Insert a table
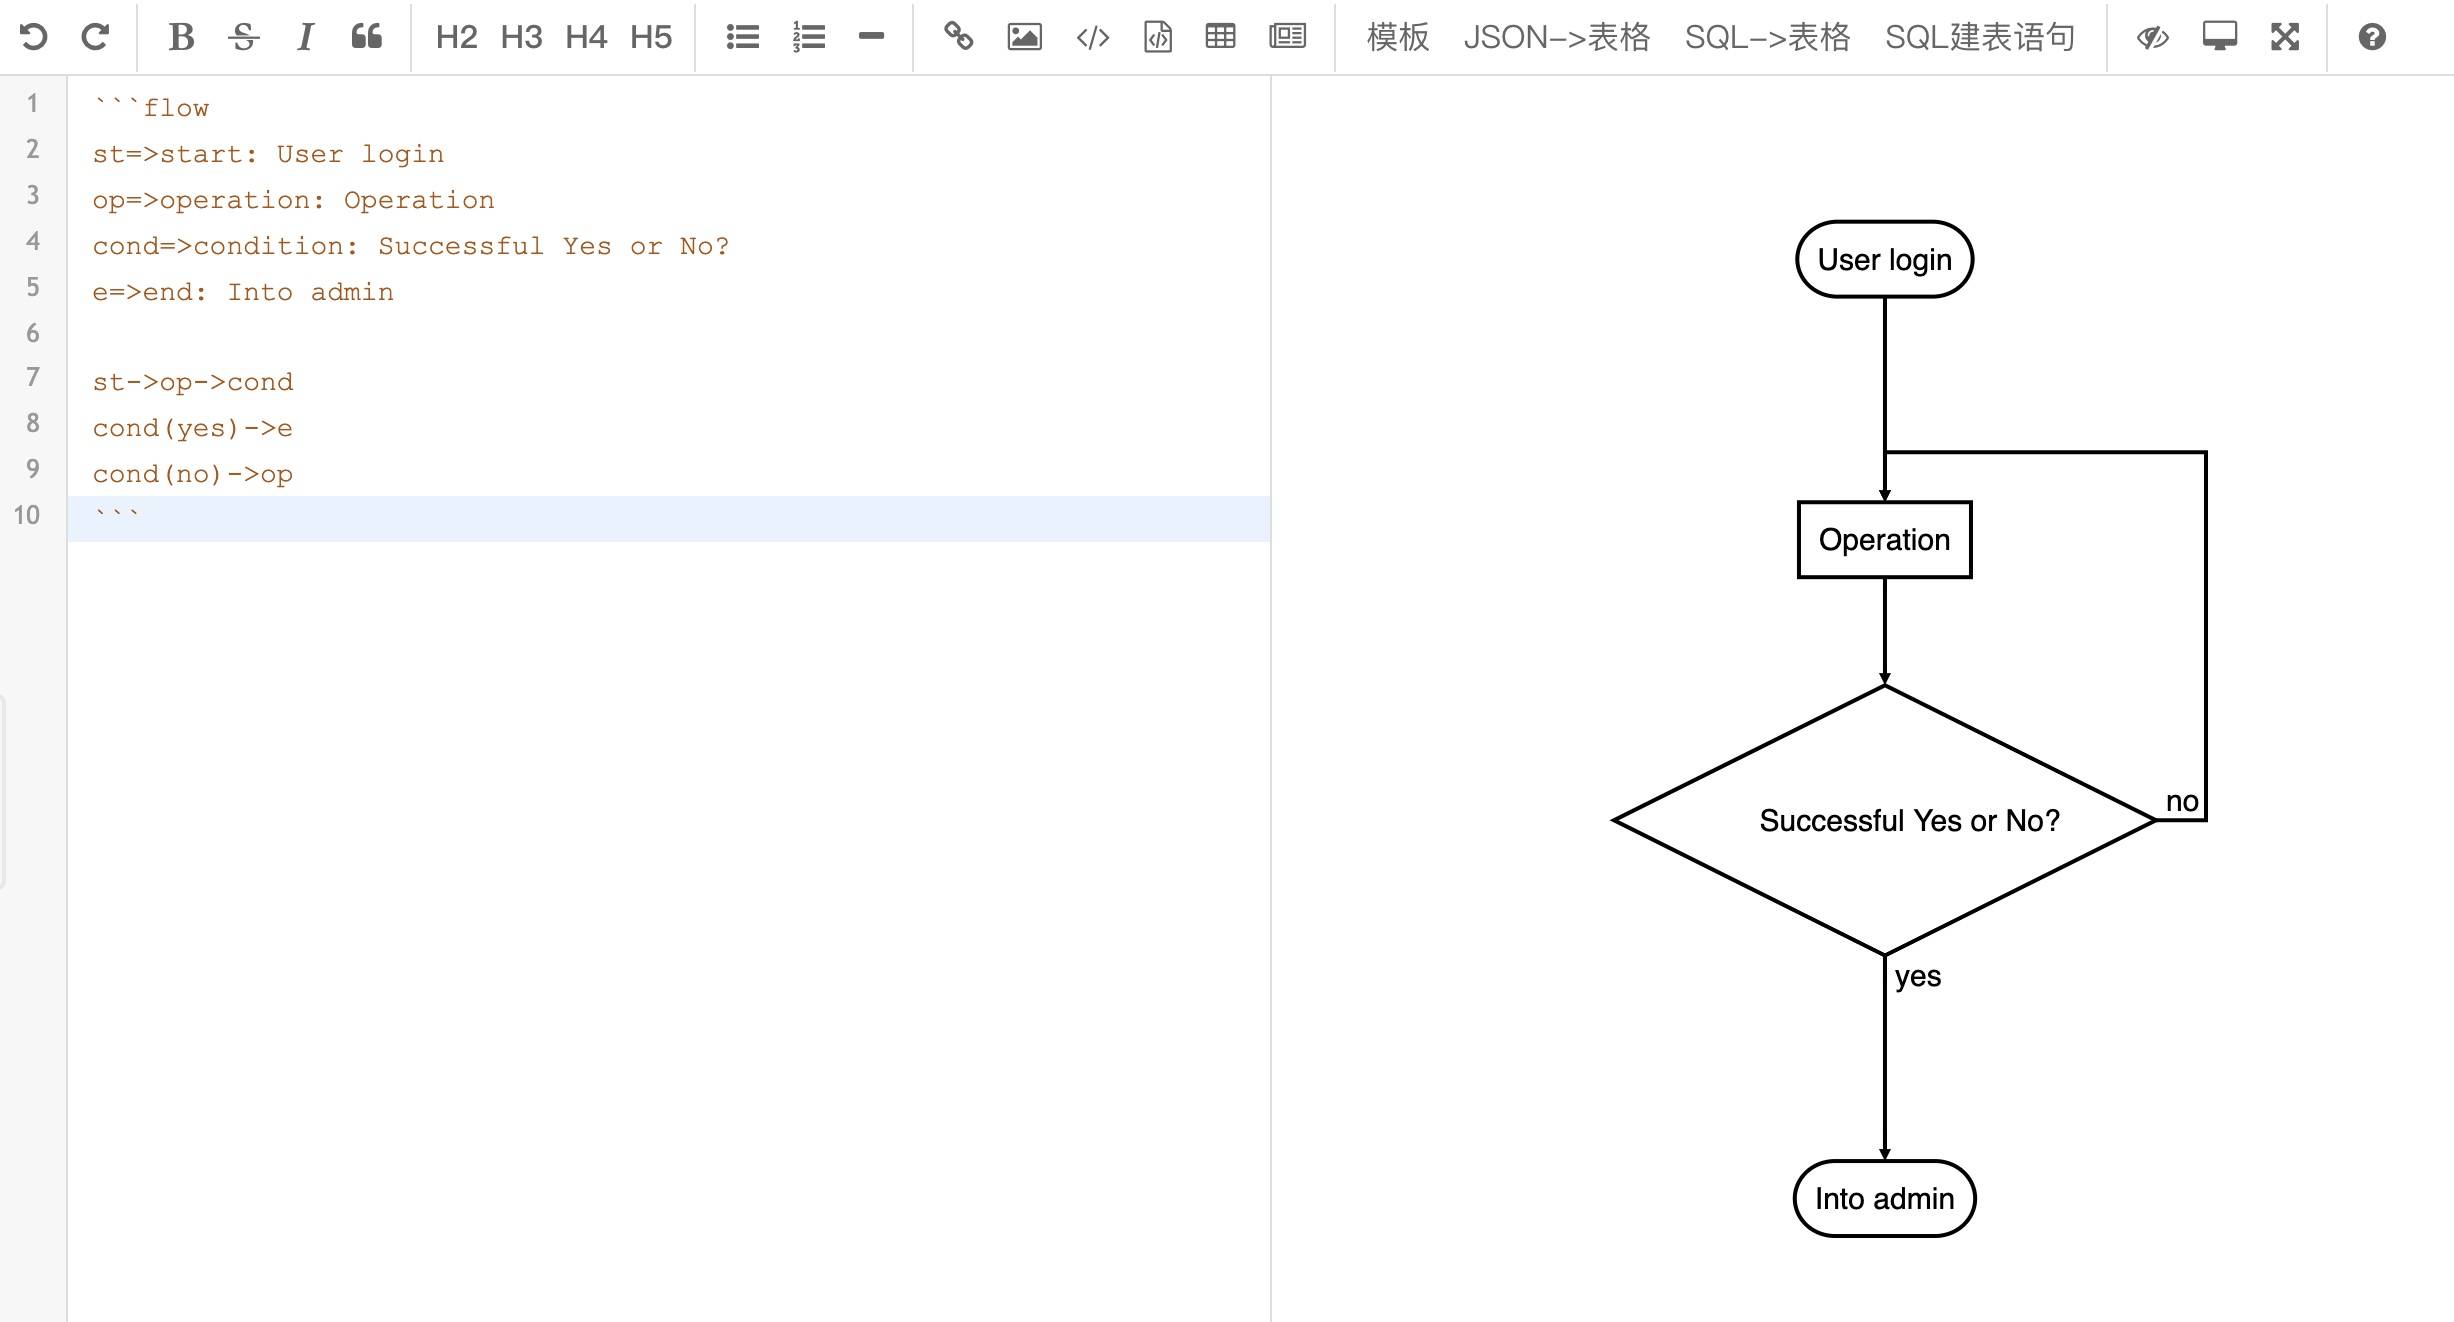The height and width of the screenshot is (1322, 2454). 1220,37
